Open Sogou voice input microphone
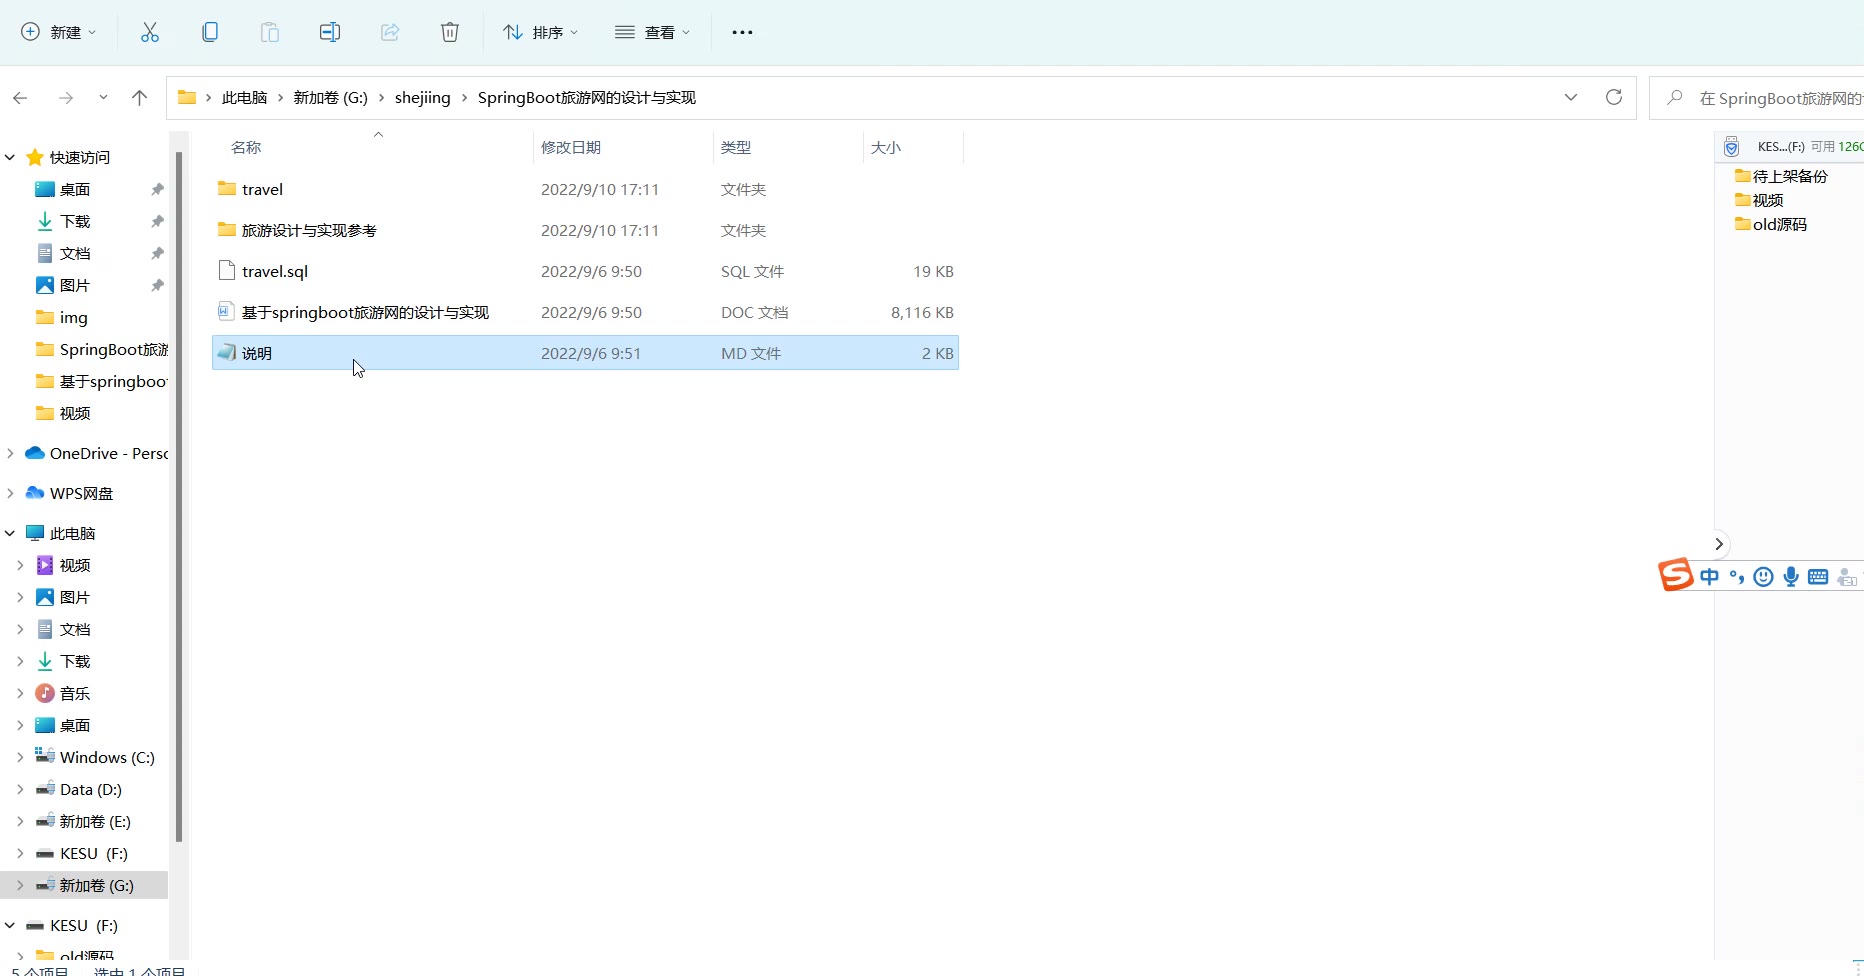The width and height of the screenshot is (1864, 976). [x=1791, y=576]
